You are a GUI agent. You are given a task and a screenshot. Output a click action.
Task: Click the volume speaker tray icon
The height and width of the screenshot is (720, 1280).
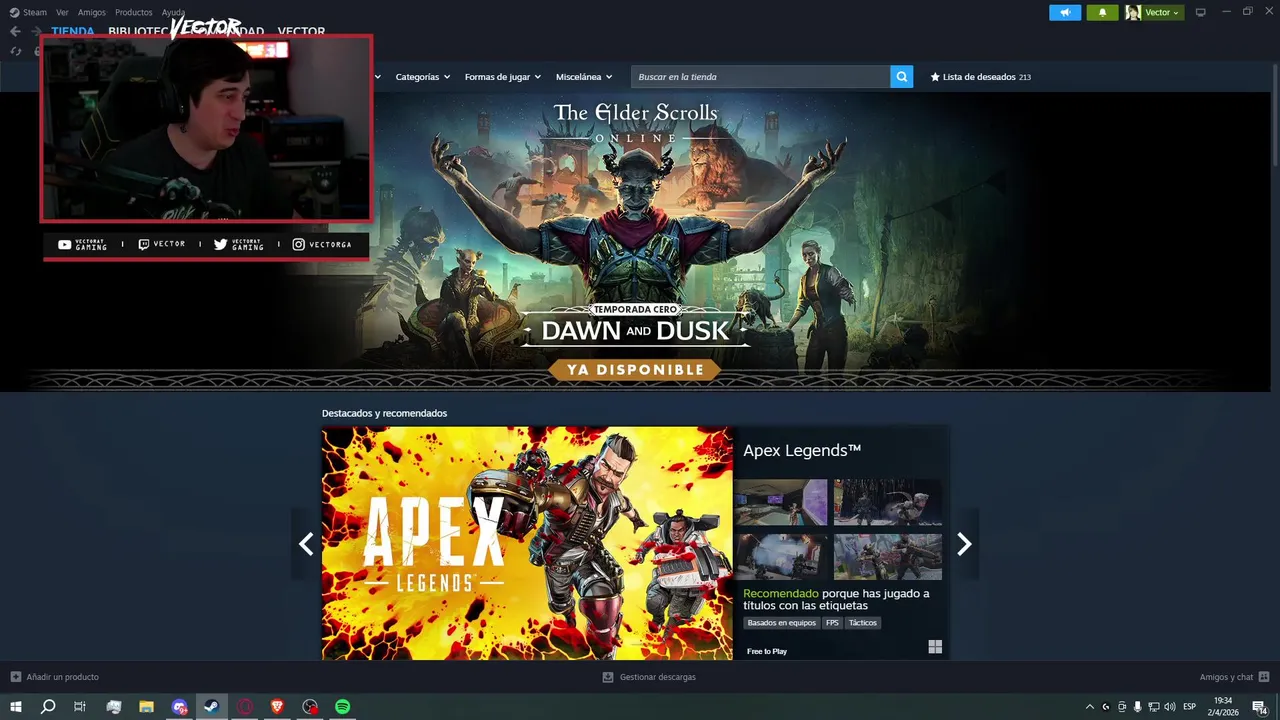(x=1170, y=707)
